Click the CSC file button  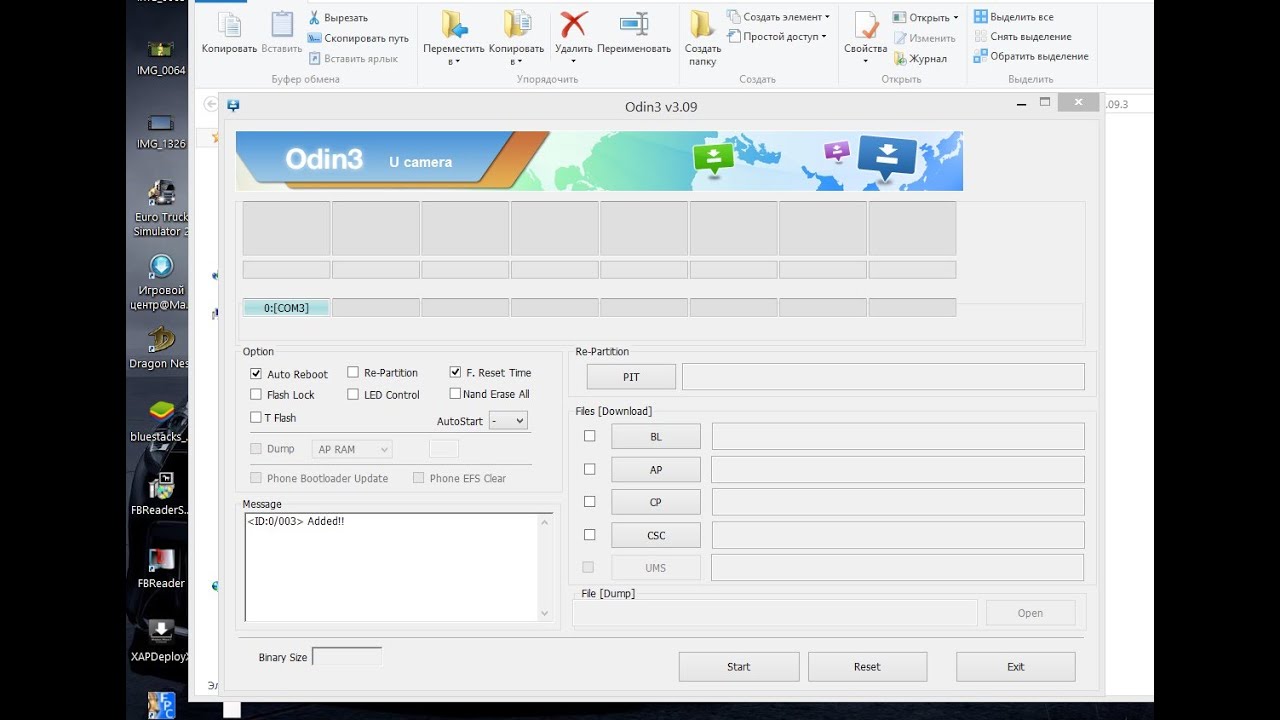(656, 535)
